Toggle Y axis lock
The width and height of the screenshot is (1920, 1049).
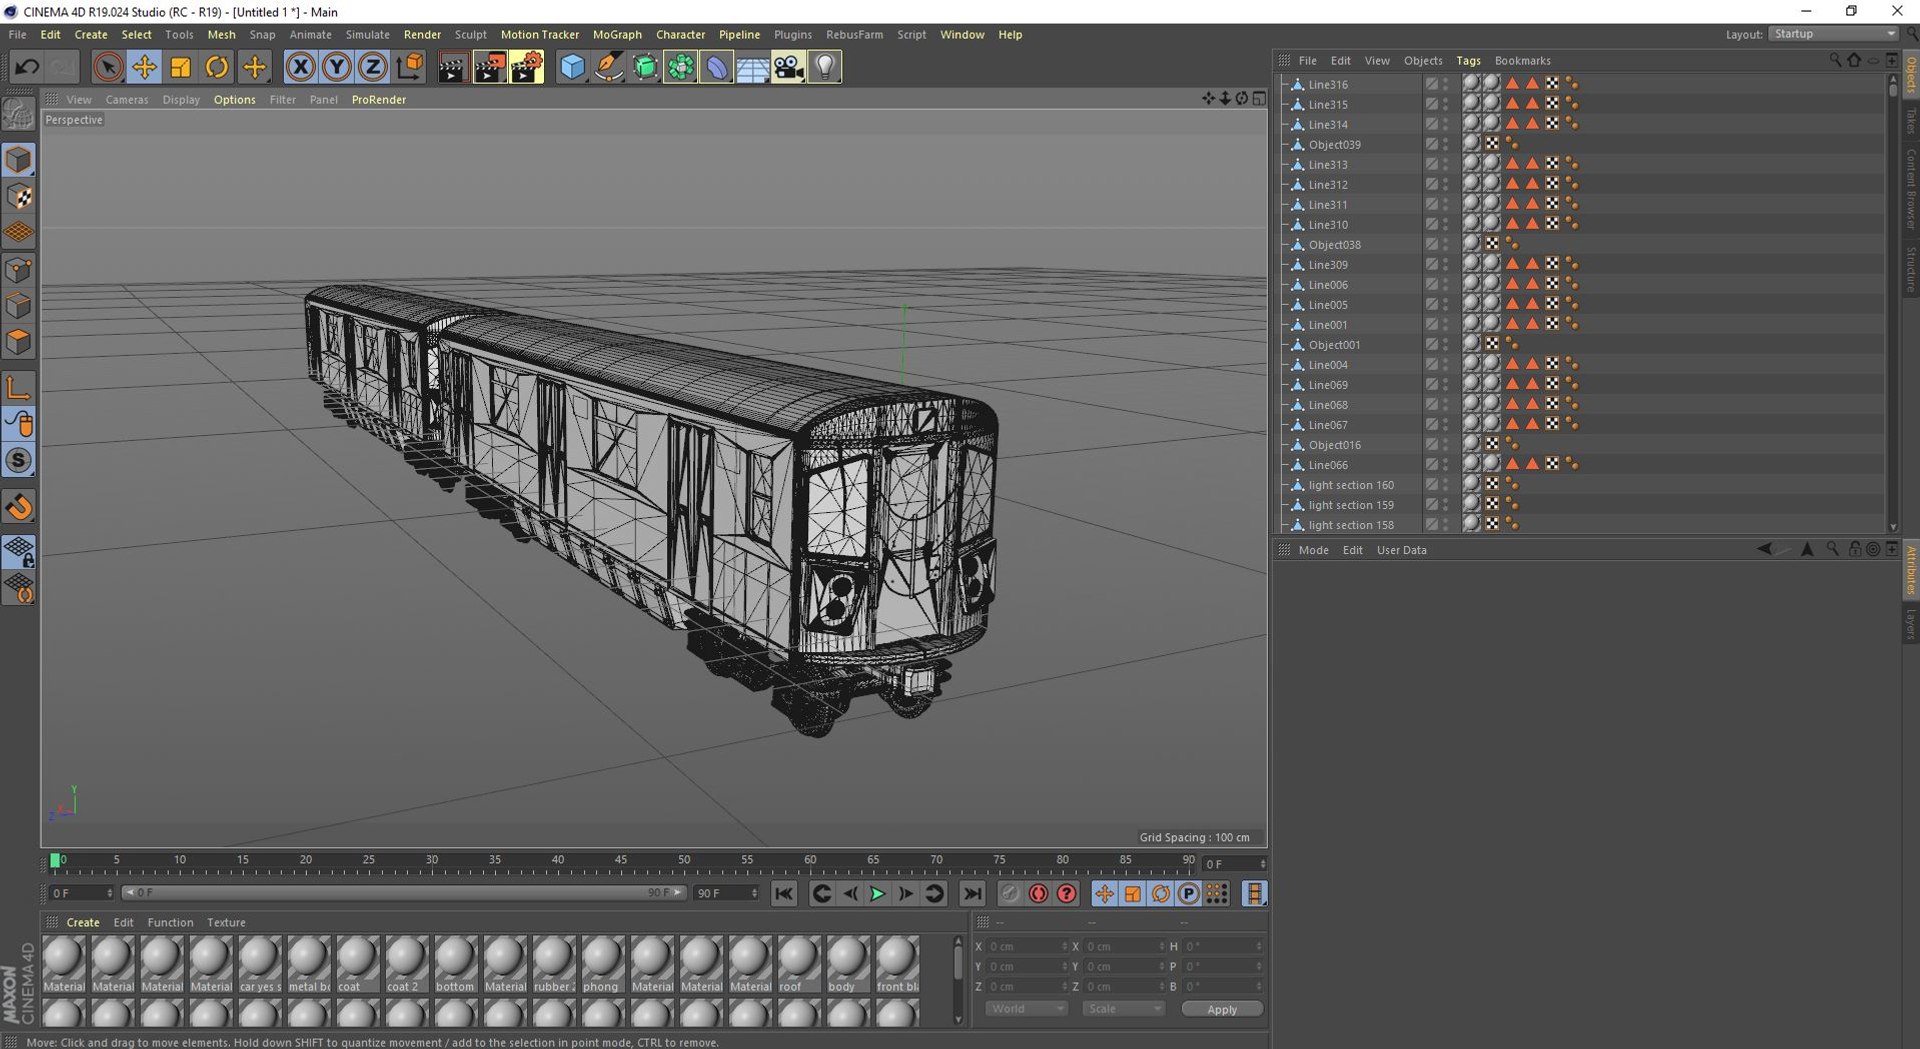336,67
